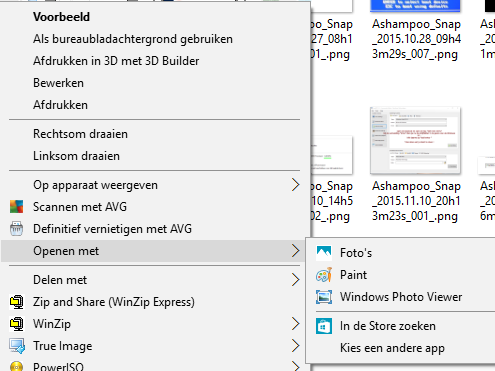Select Als bureaubladachtergrond gebruiken
The width and height of the screenshot is (495, 371).
(133, 39)
